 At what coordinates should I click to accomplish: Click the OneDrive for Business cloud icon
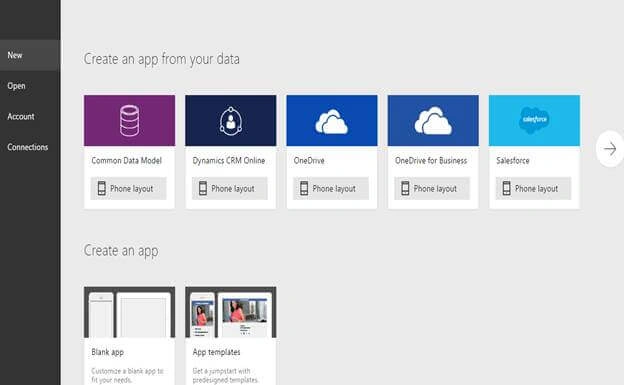click(433, 121)
